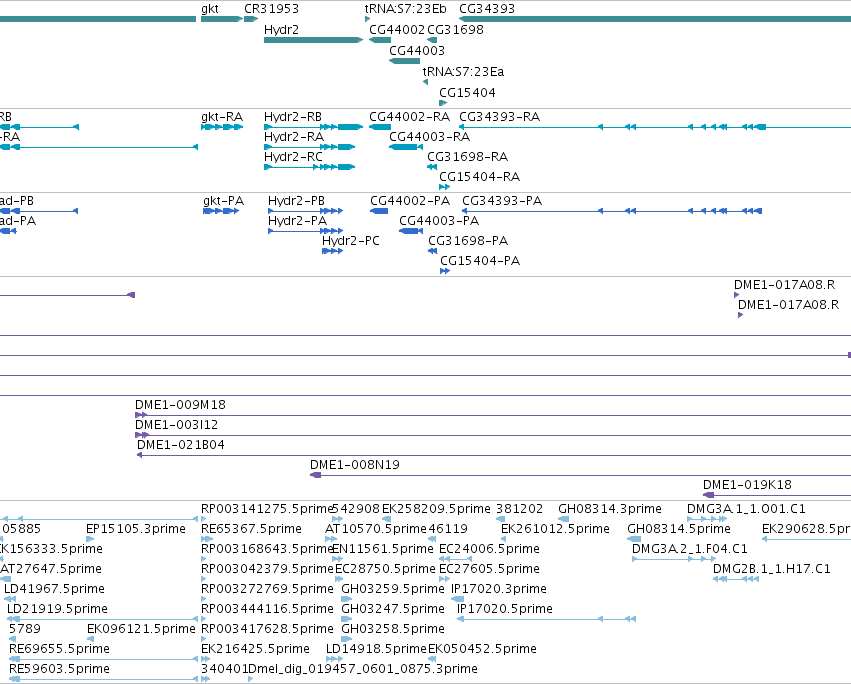Select the Hydr2-PB protein feature
The image size is (851, 684).
[x=306, y=211]
